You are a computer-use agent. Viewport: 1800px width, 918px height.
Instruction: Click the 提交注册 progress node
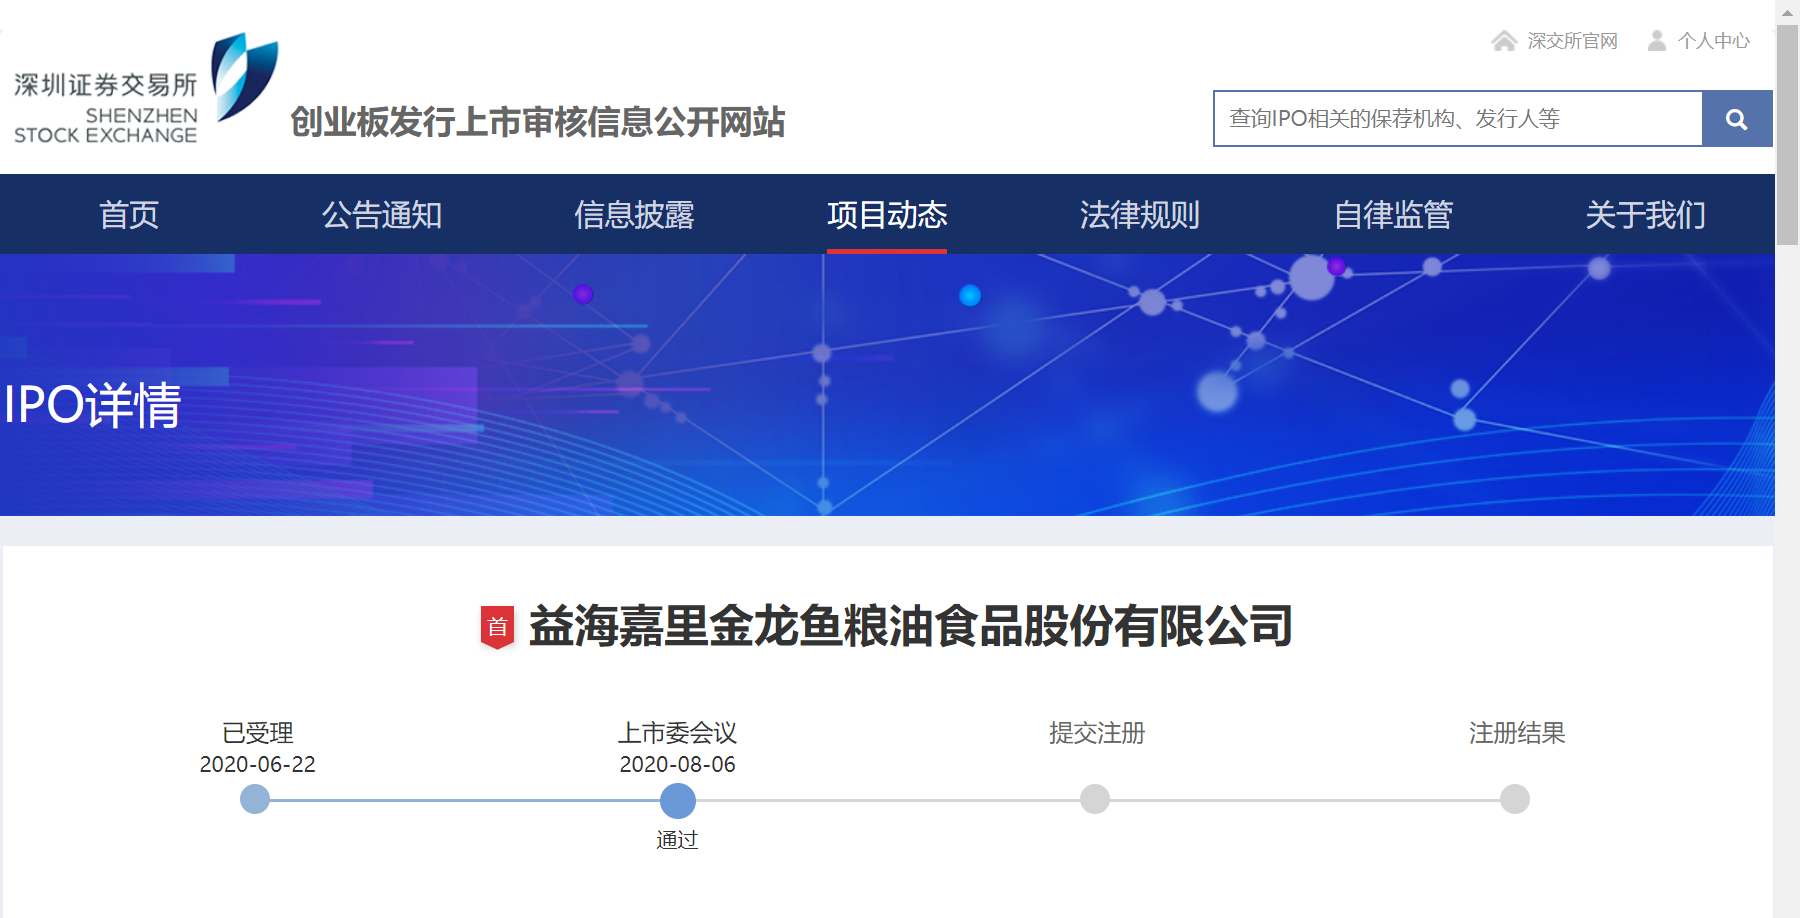[1097, 800]
